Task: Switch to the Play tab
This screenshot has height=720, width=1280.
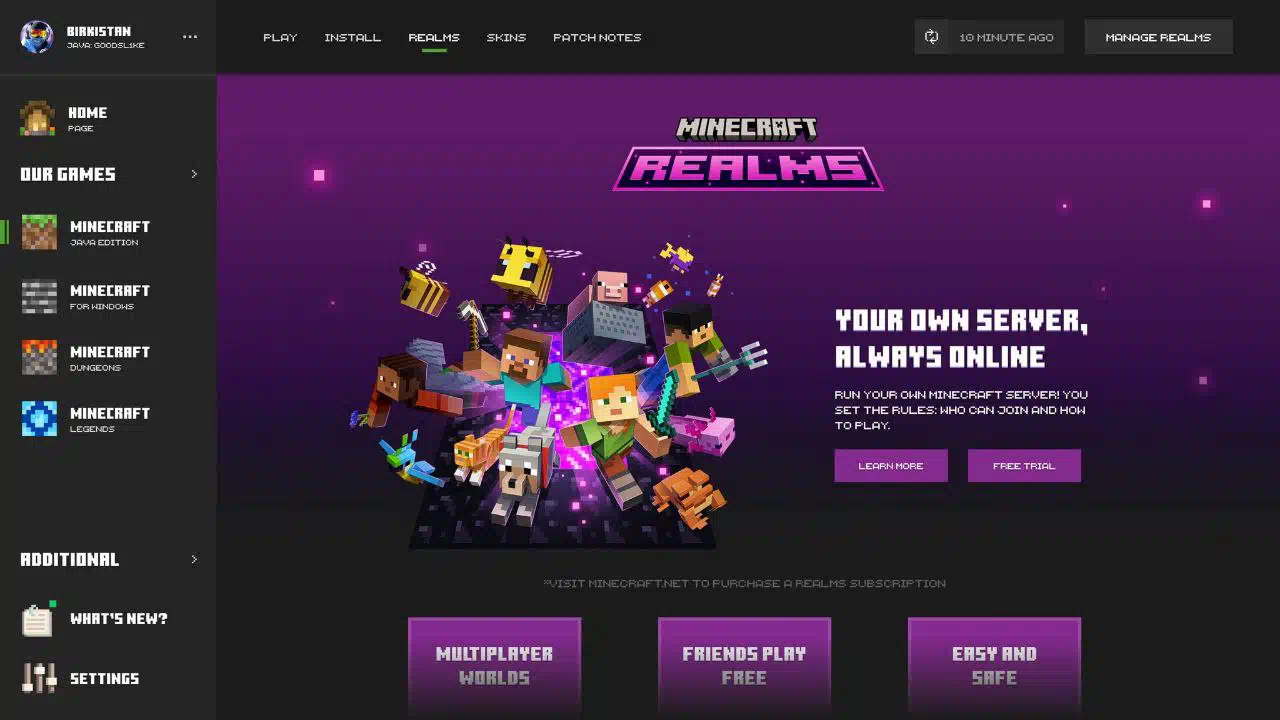Action: 280,37
